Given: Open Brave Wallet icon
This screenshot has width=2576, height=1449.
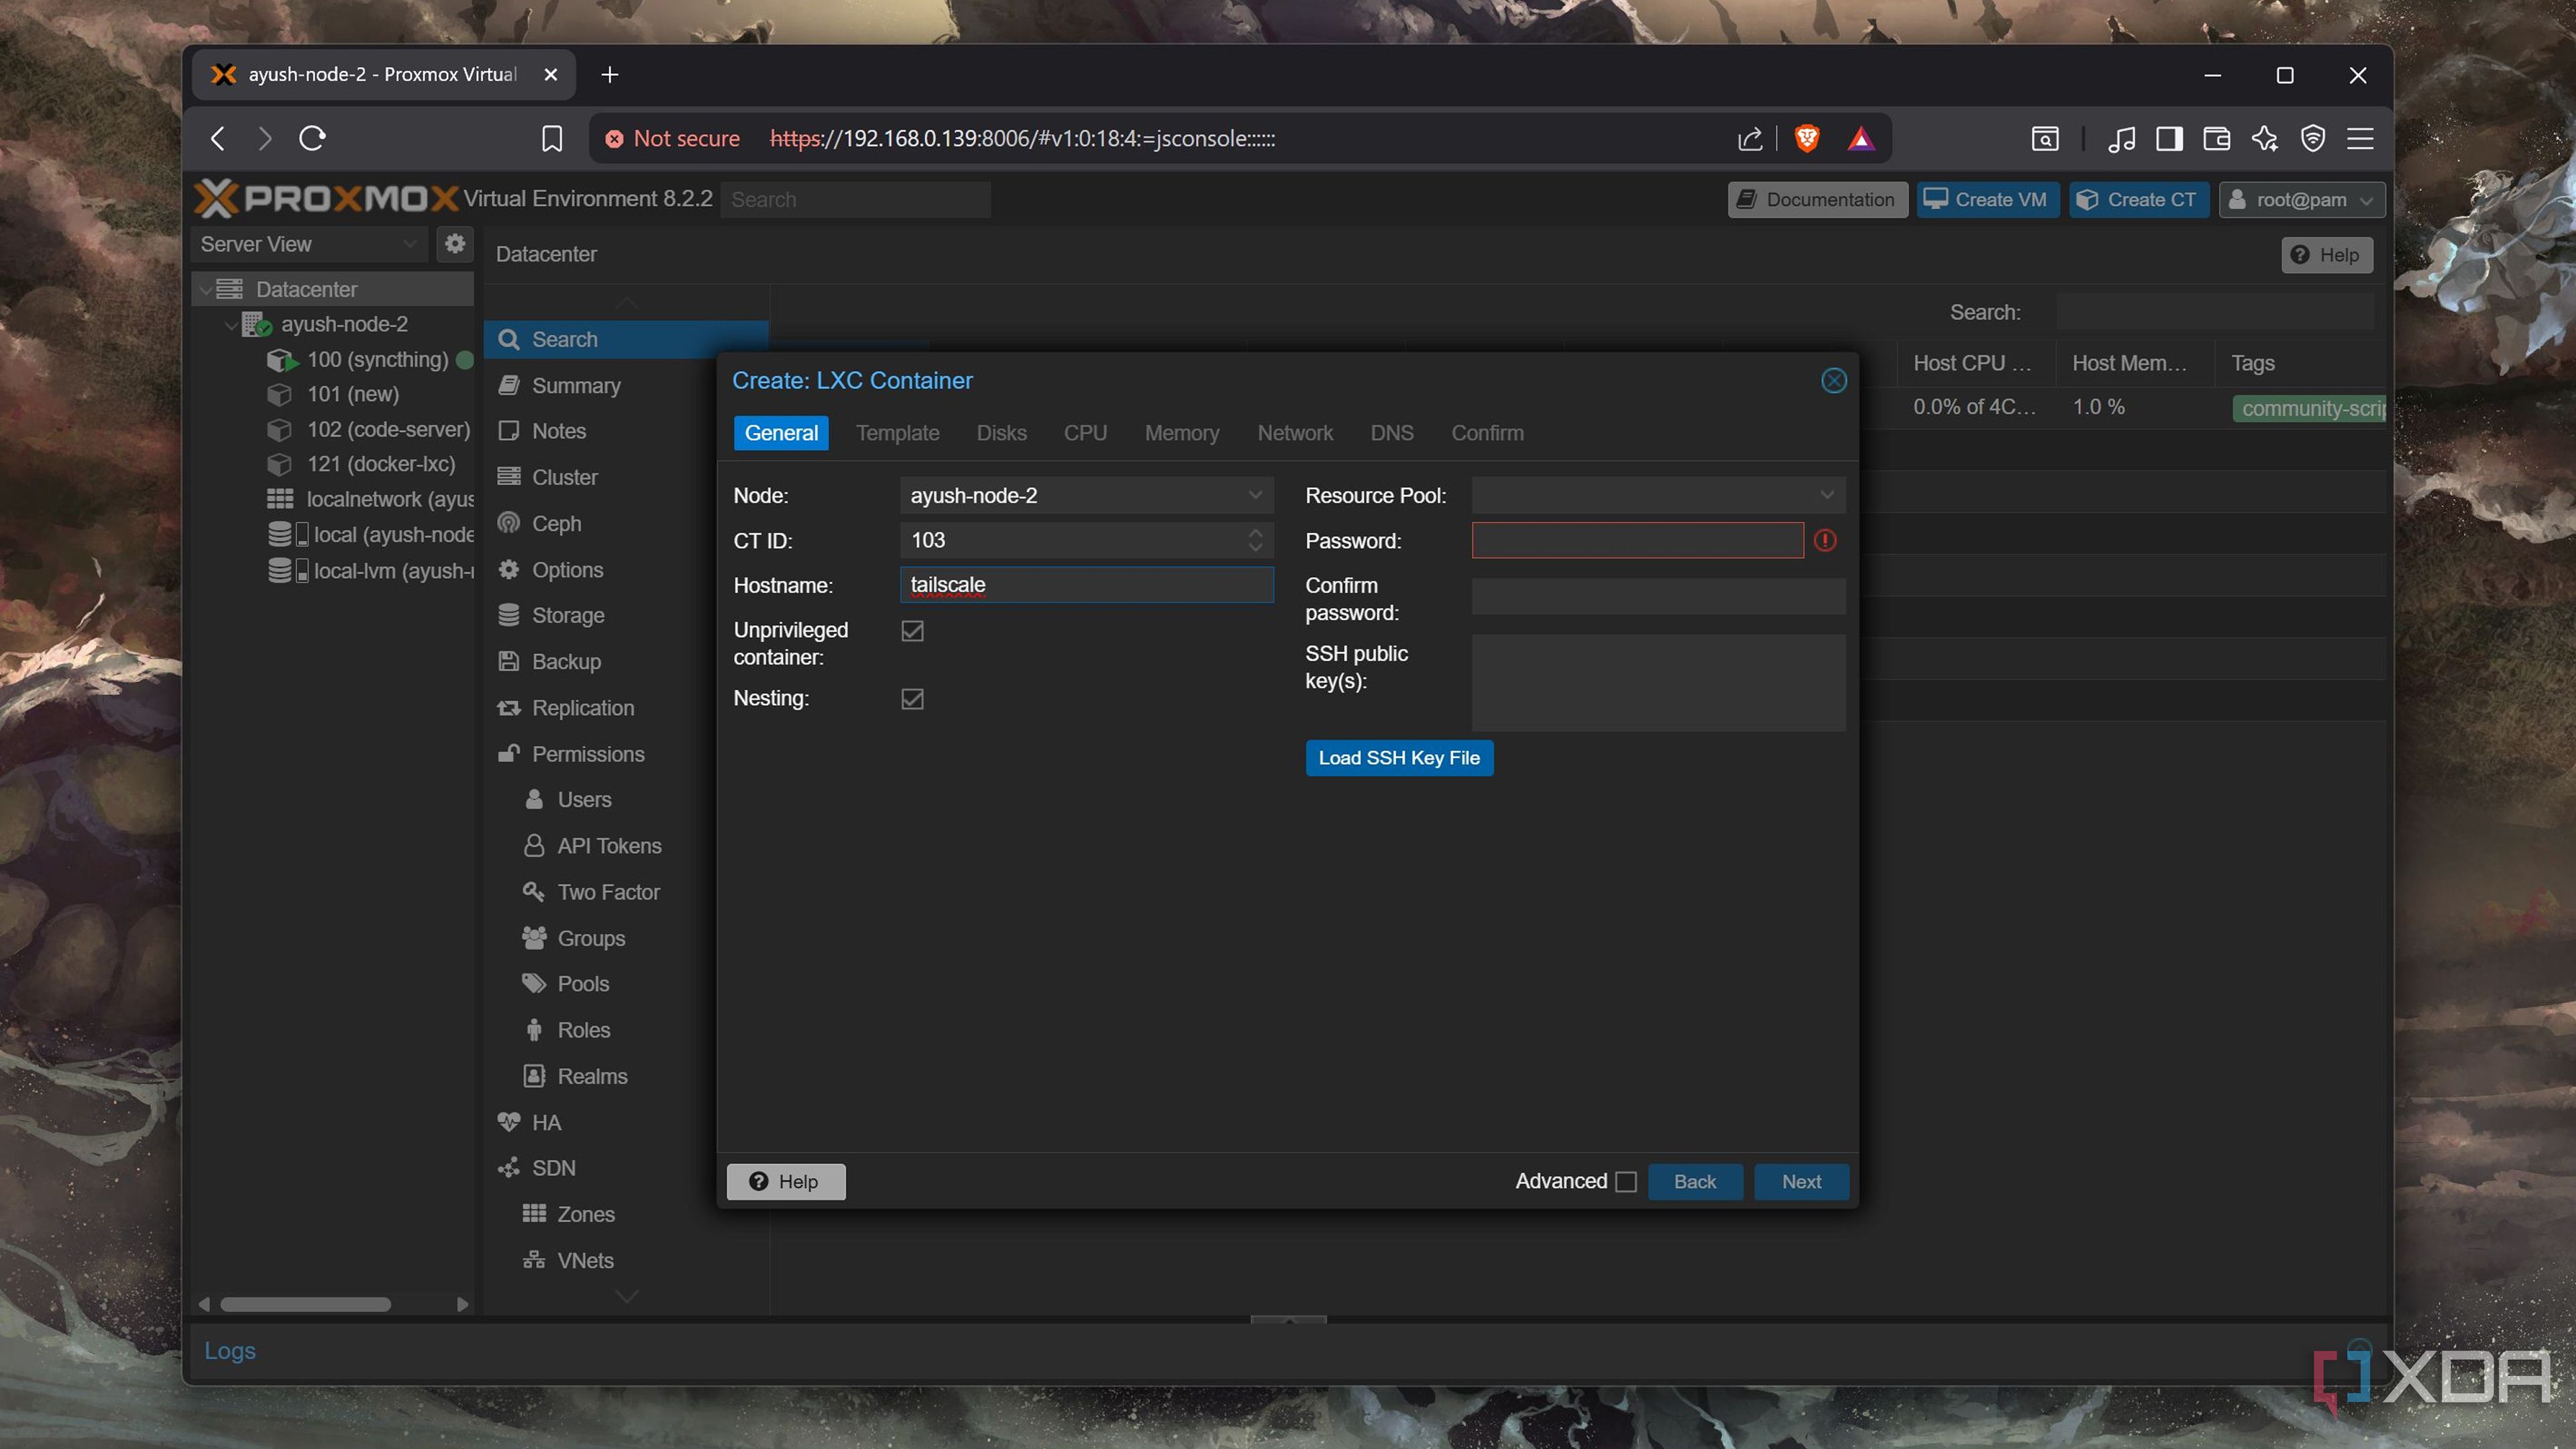Looking at the screenshot, I should (2217, 138).
